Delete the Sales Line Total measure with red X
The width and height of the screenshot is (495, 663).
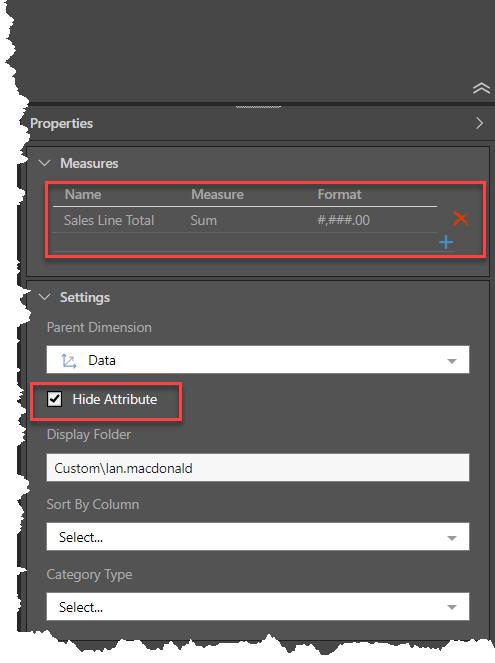460,219
